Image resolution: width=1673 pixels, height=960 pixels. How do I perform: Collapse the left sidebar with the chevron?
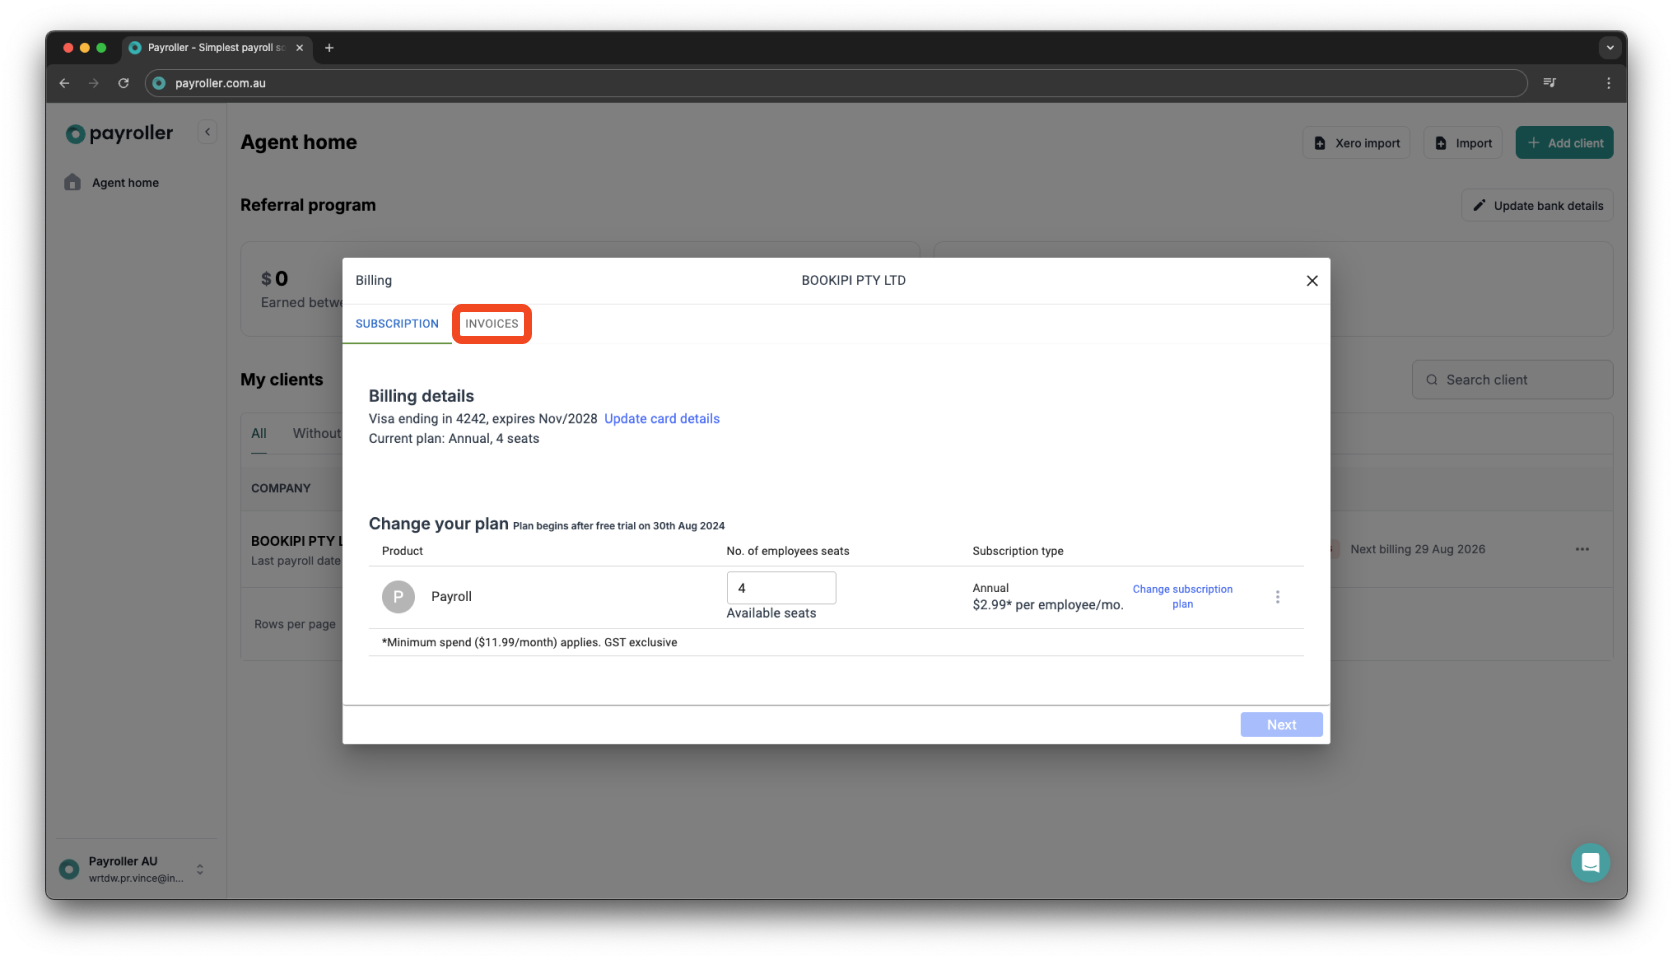pos(207,131)
